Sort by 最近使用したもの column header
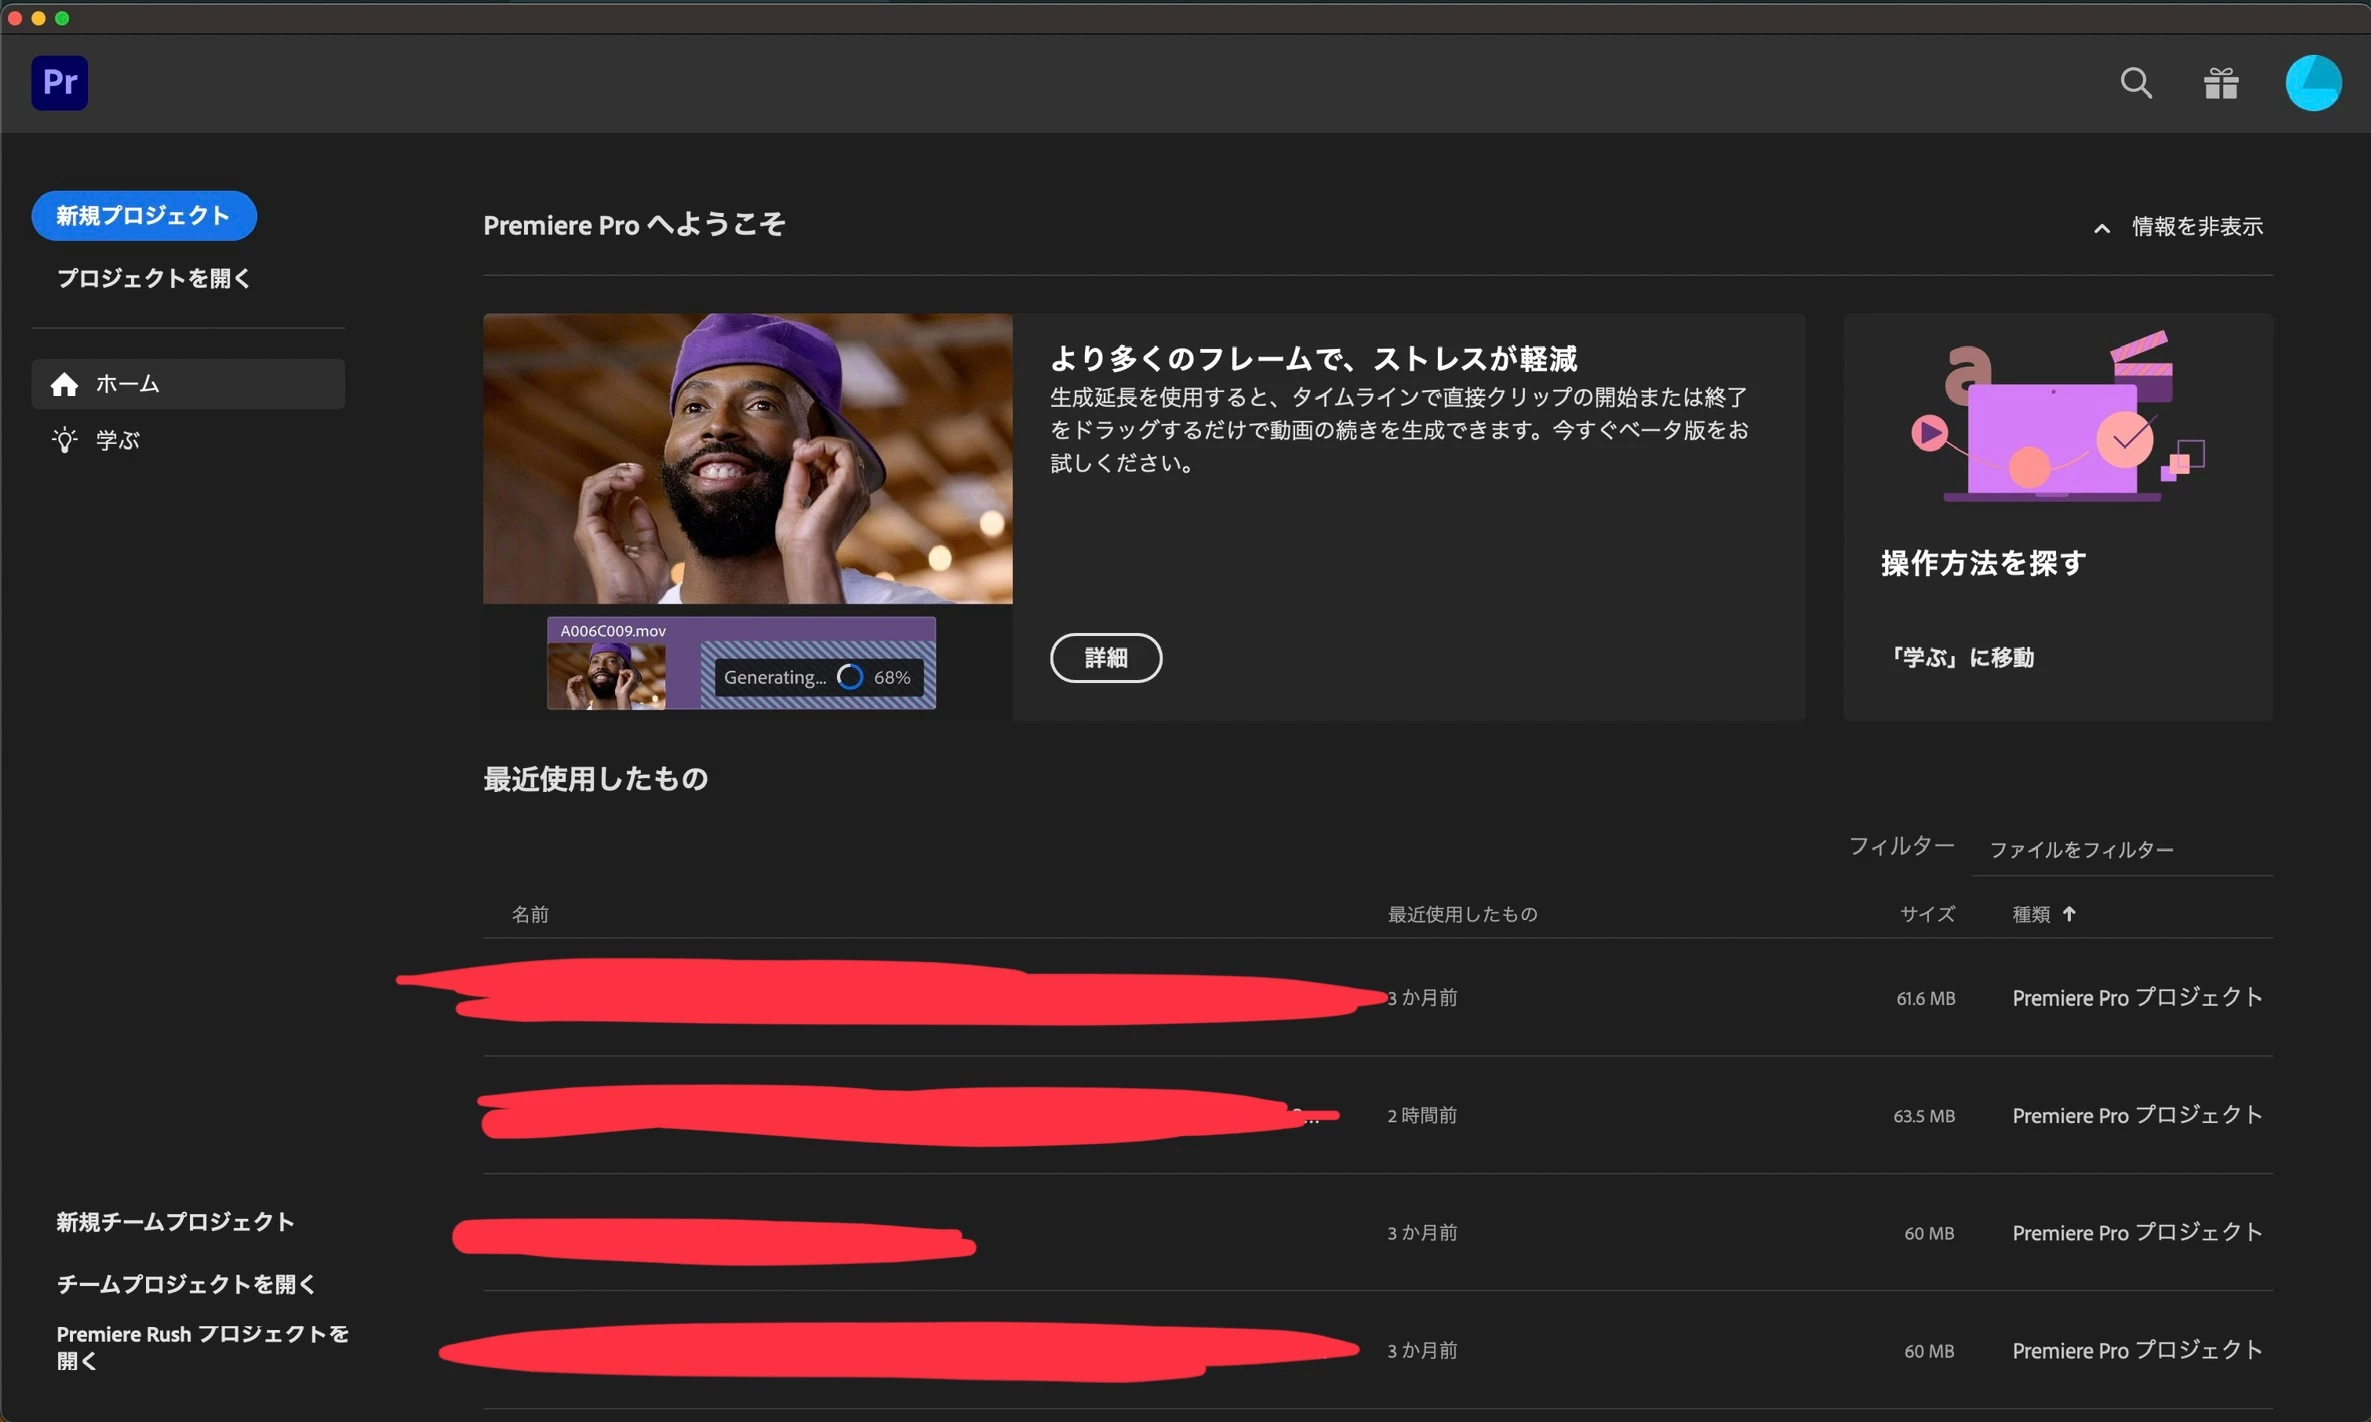The height and width of the screenshot is (1422, 2371). tap(1461, 914)
